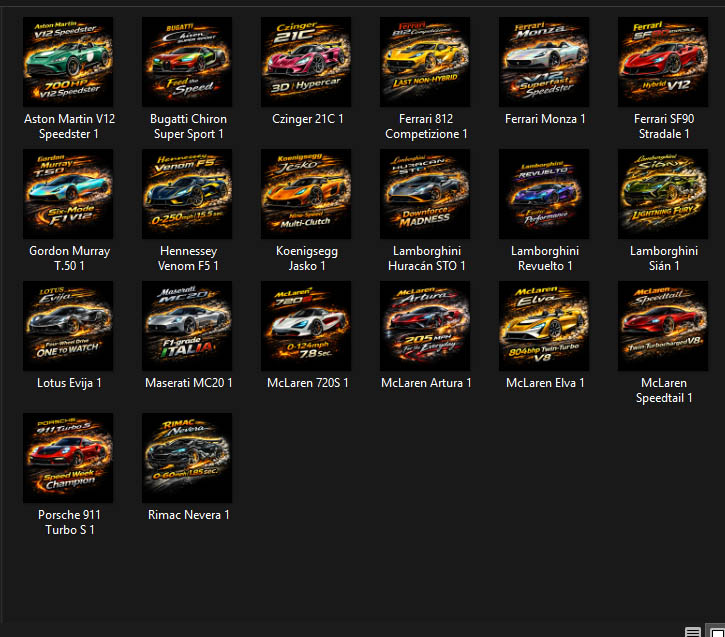Click the Lamborghini Revuelto 1 thumbnail
The height and width of the screenshot is (637, 725).
click(x=544, y=194)
